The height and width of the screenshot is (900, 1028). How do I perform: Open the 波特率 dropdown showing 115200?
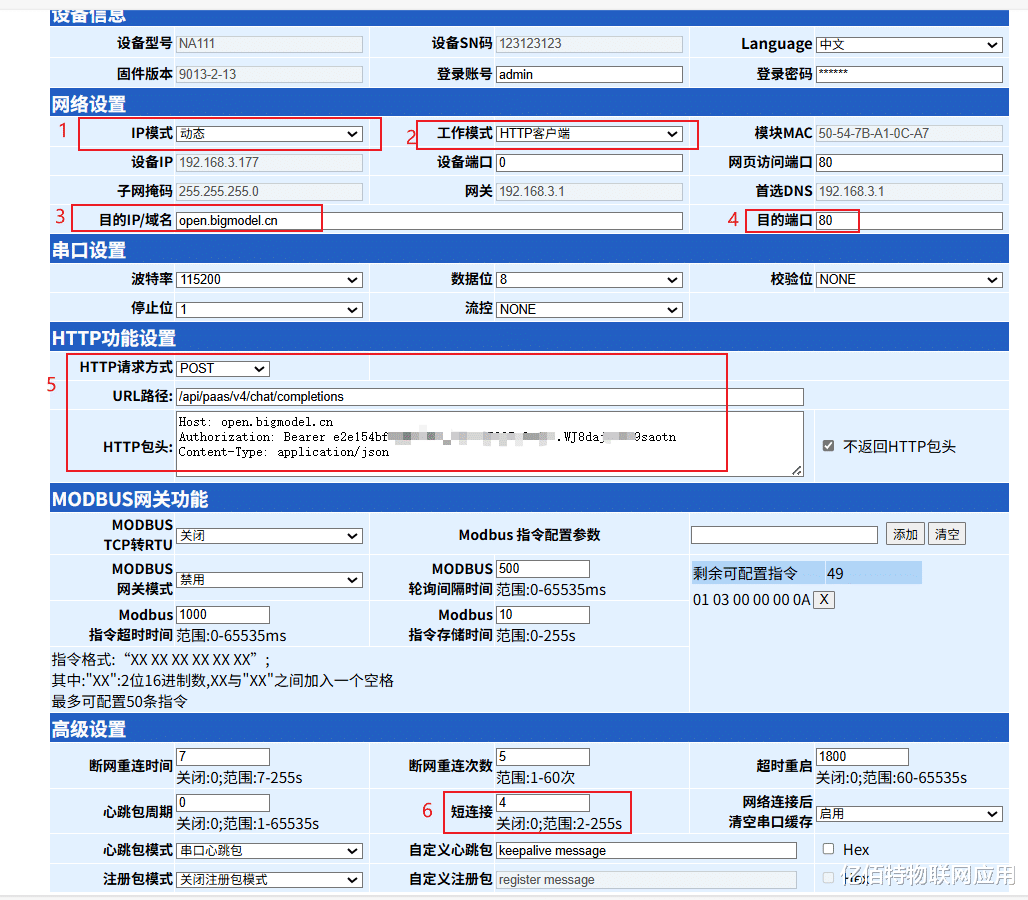pyautogui.click(x=269, y=279)
